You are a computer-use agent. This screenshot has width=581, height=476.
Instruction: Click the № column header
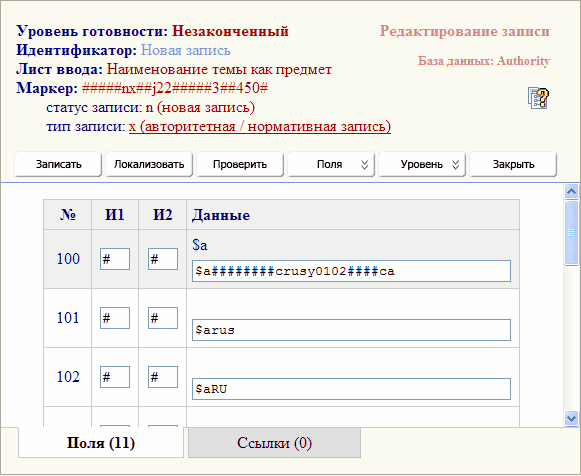(68, 214)
